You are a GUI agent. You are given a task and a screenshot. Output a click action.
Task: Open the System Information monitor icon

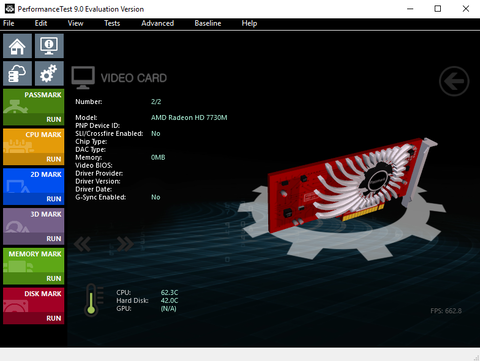(x=49, y=46)
